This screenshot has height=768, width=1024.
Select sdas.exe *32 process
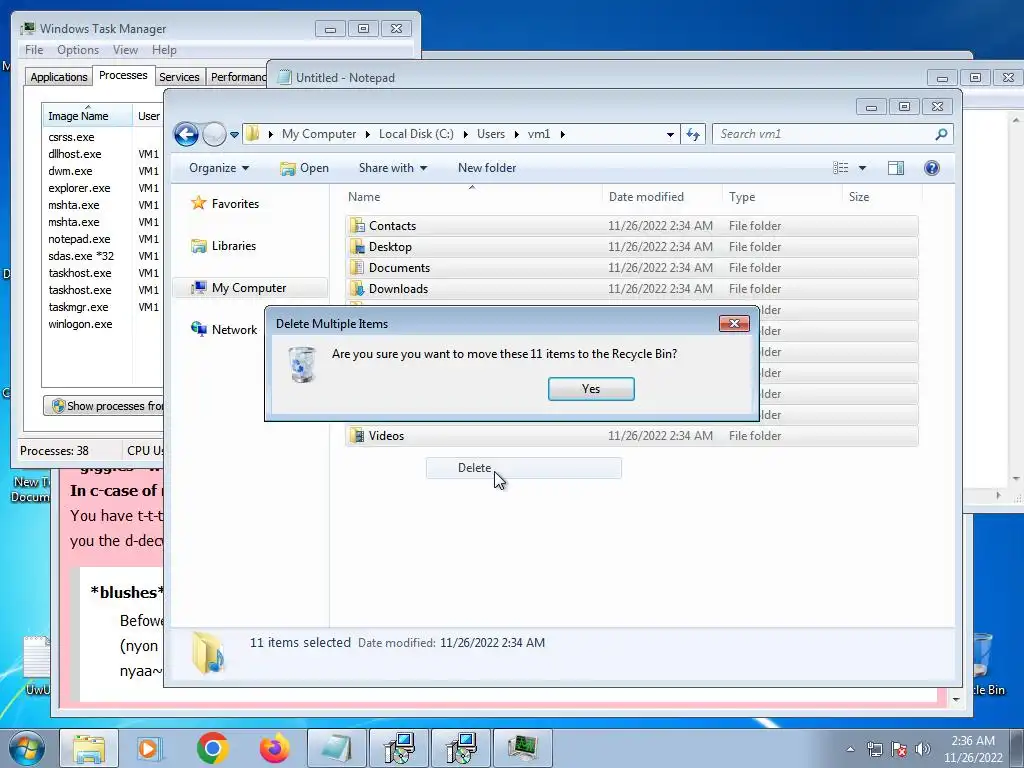[x=81, y=256]
